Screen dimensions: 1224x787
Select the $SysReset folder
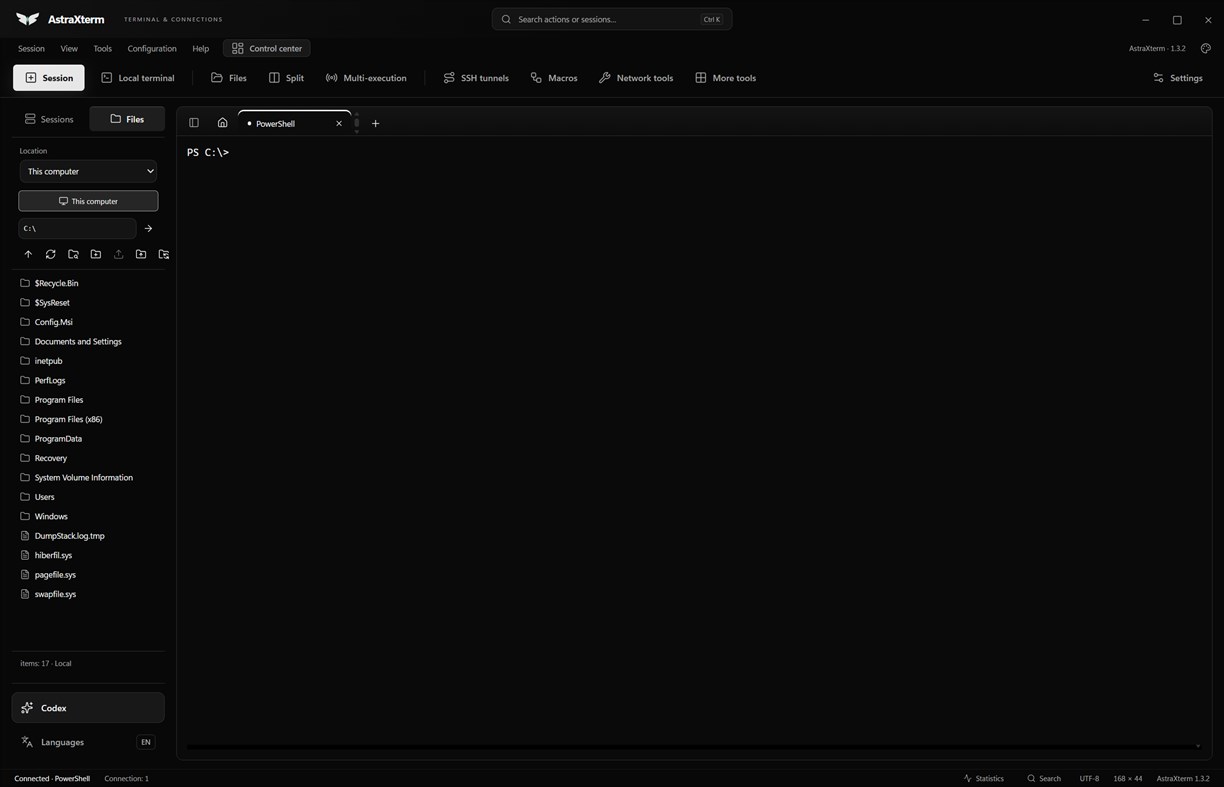point(88,302)
